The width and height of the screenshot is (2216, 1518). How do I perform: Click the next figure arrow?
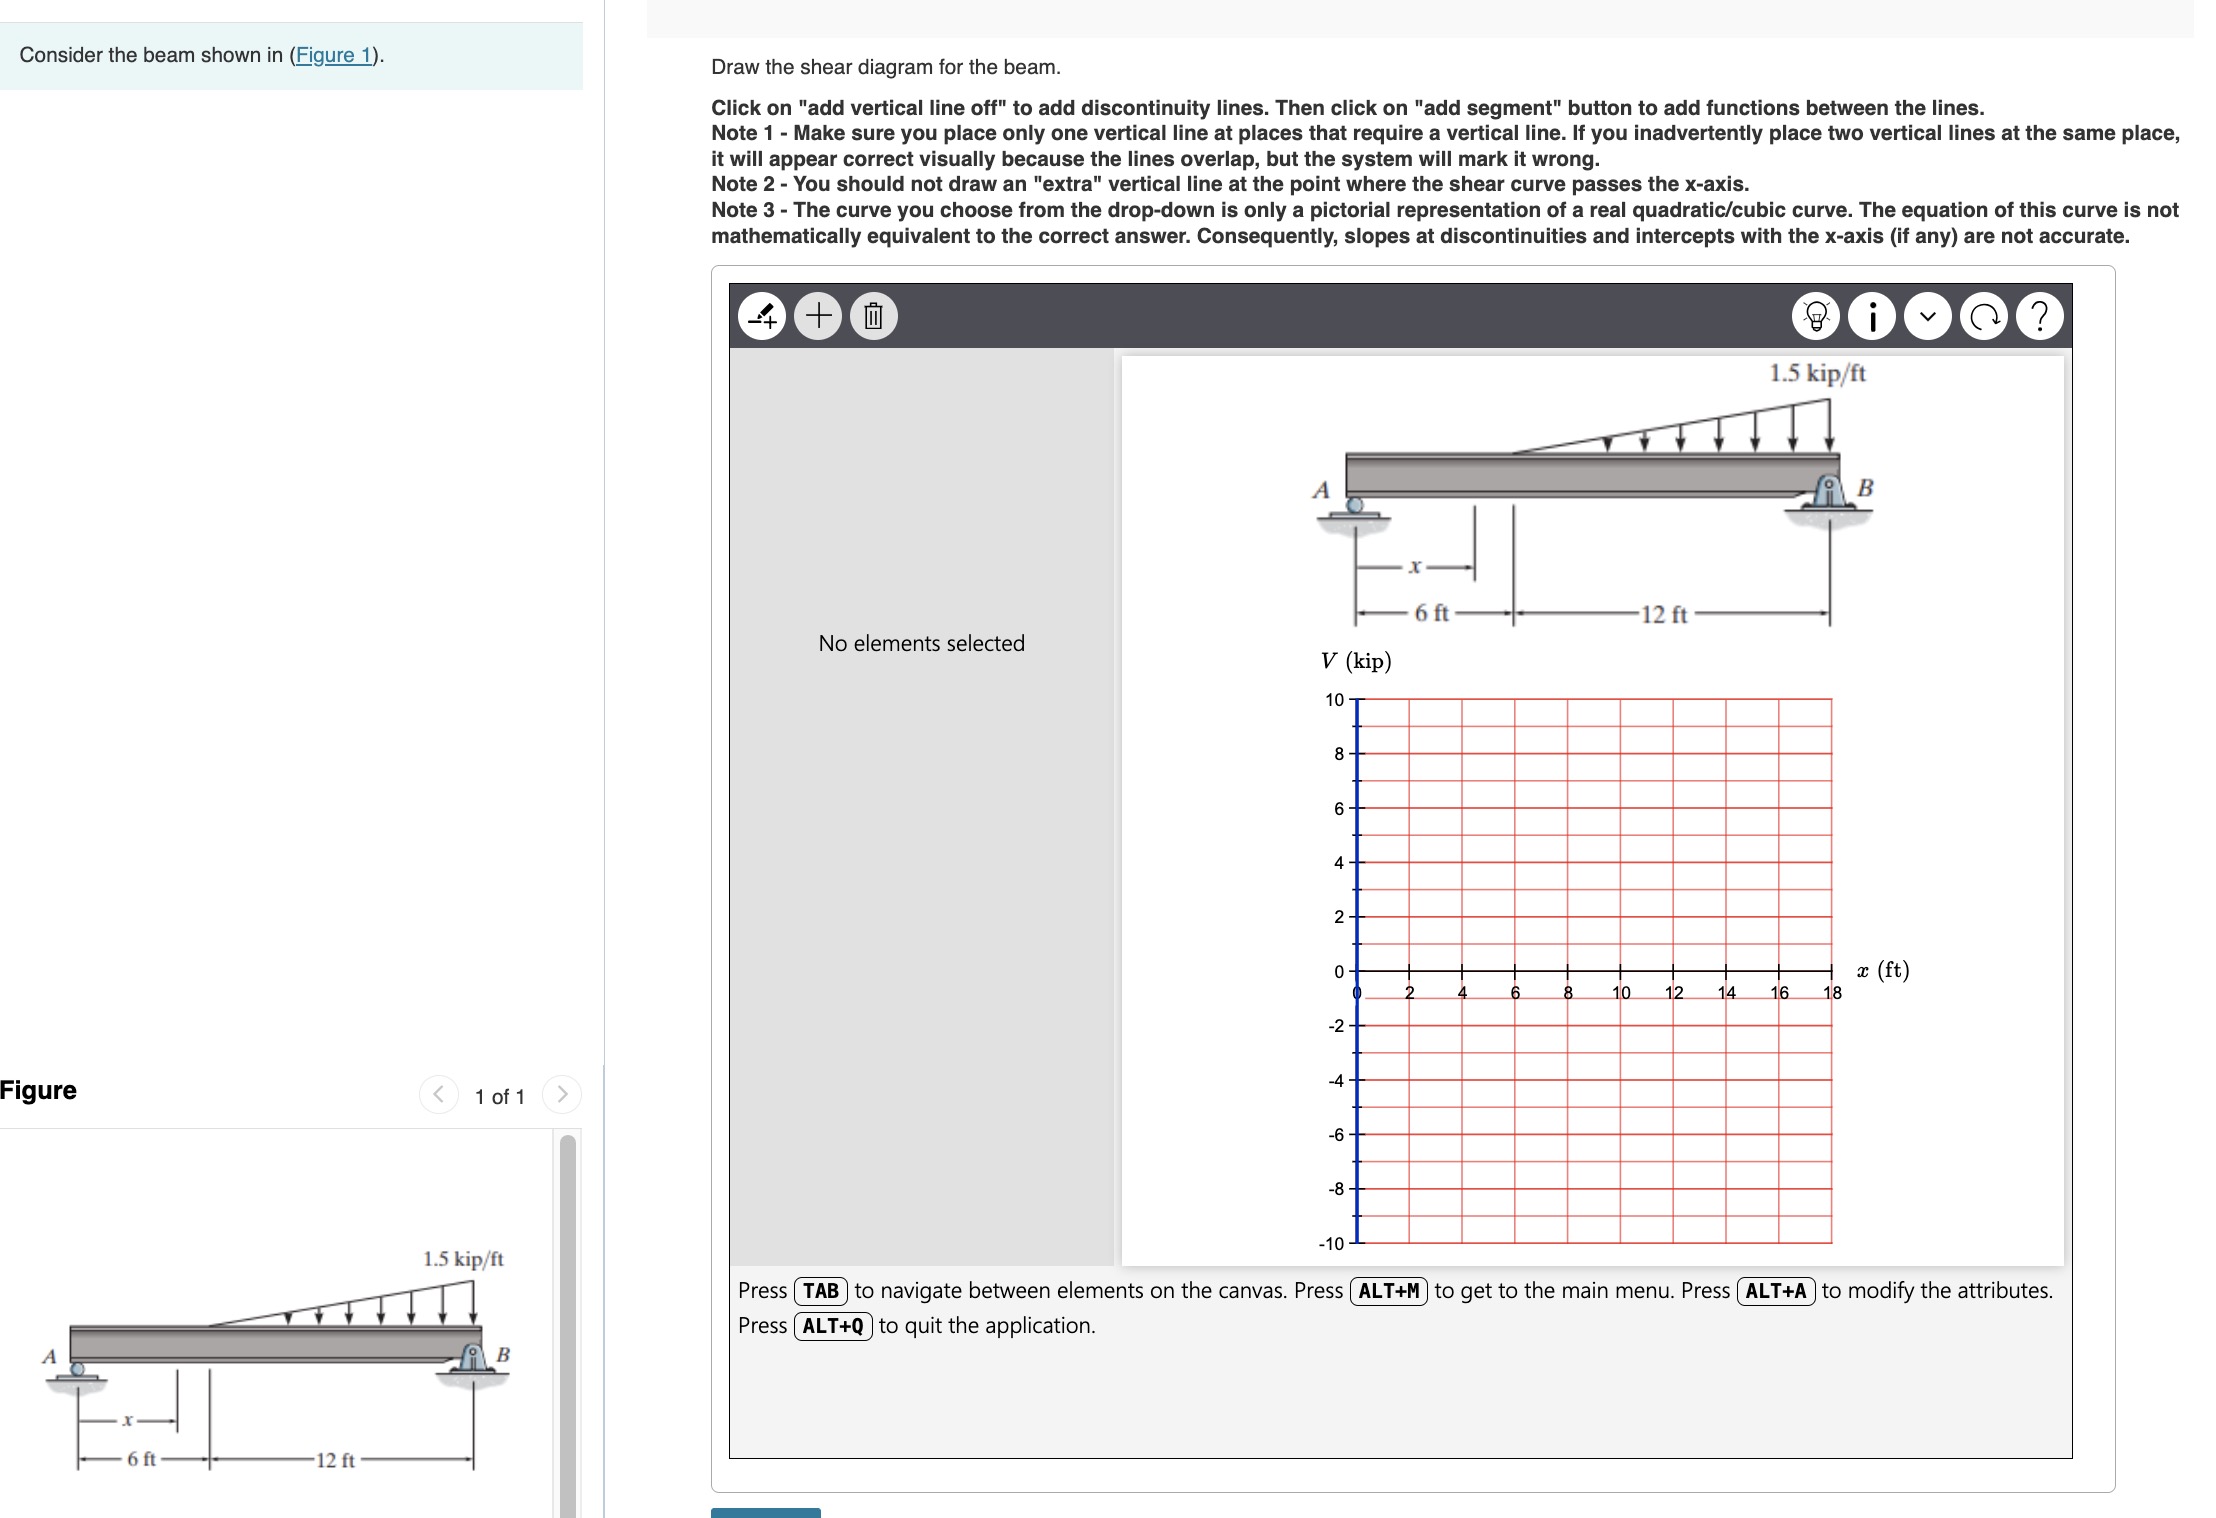pos(562,1094)
